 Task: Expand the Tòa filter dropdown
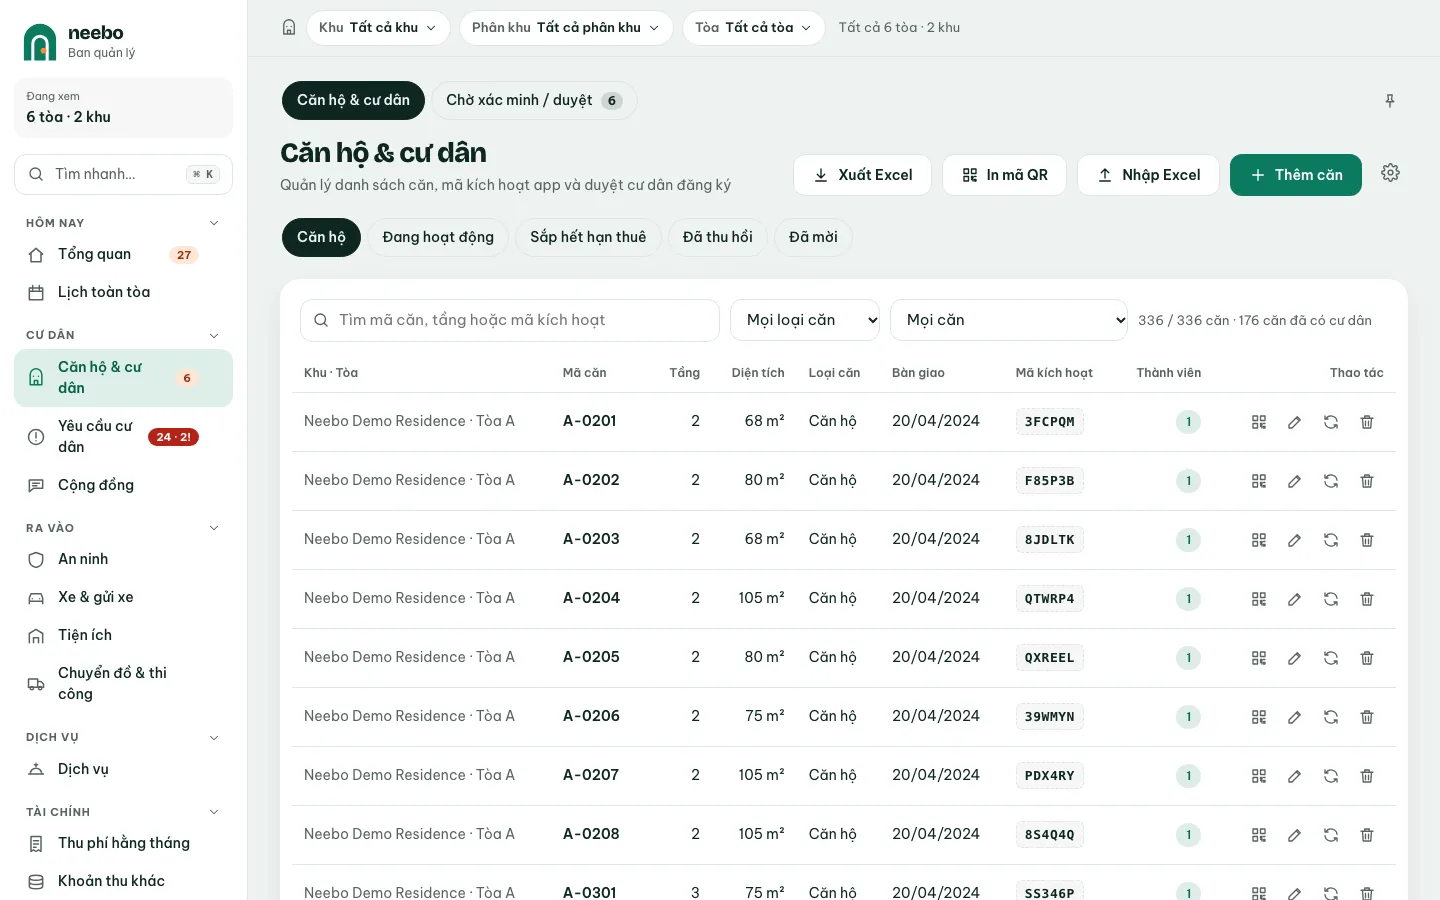[x=753, y=28]
